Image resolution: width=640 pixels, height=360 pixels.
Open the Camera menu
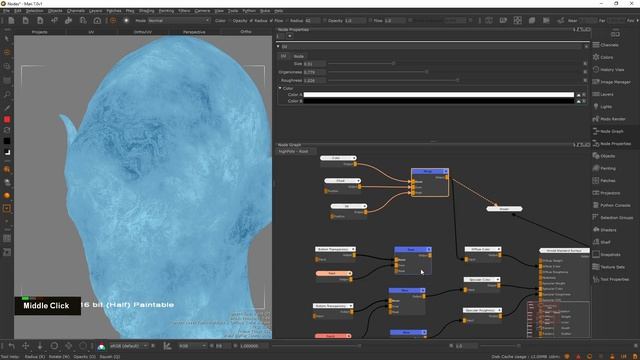point(202,11)
